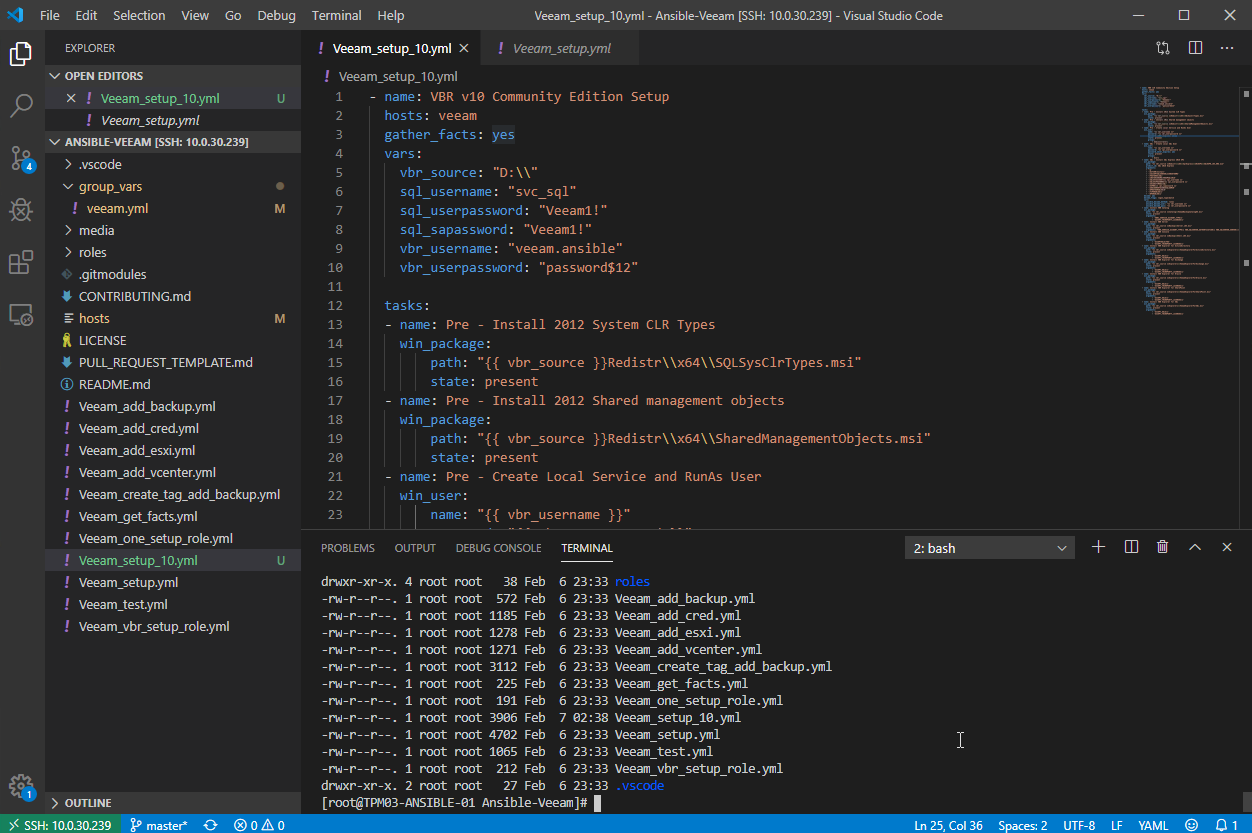
Task: Click the YAML language mode indicator
Action: [1153, 825]
